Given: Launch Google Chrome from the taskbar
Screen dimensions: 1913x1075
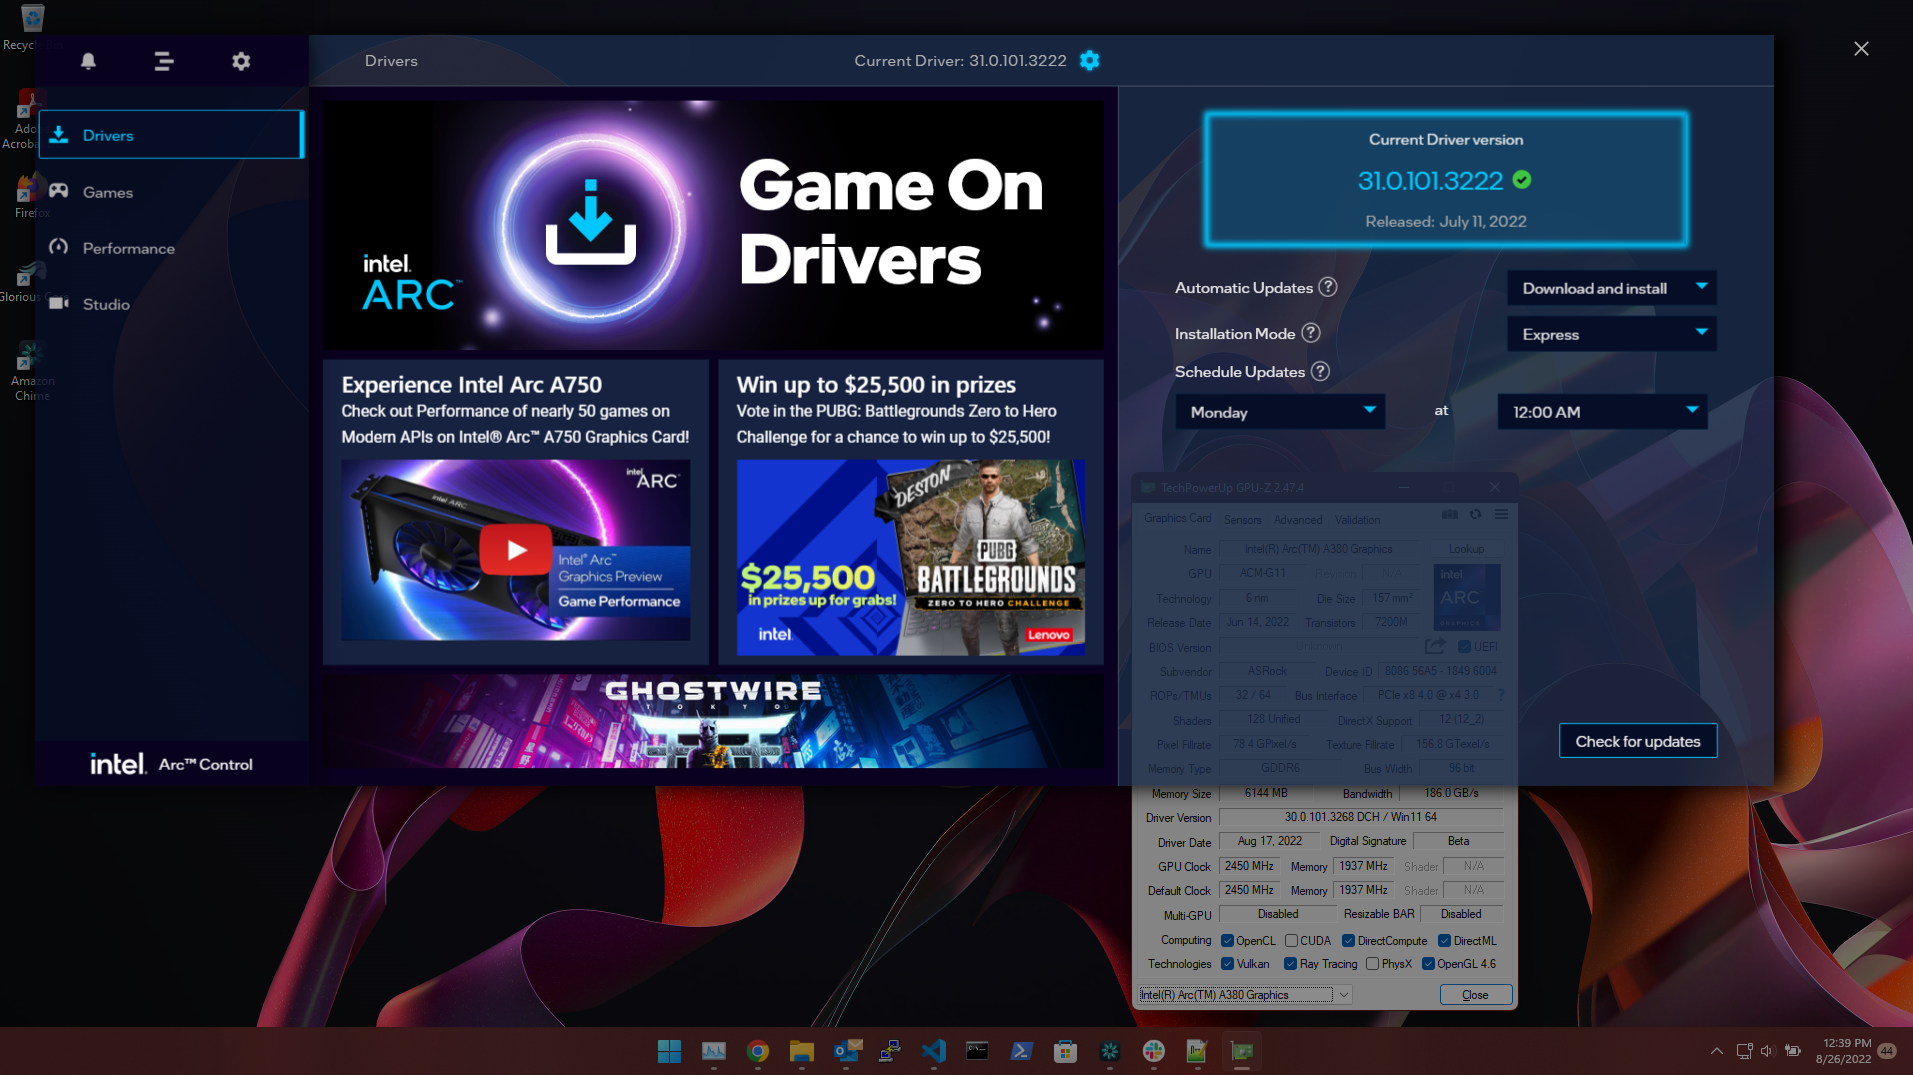Looking at the screenshot, I should click(758, 1051).
